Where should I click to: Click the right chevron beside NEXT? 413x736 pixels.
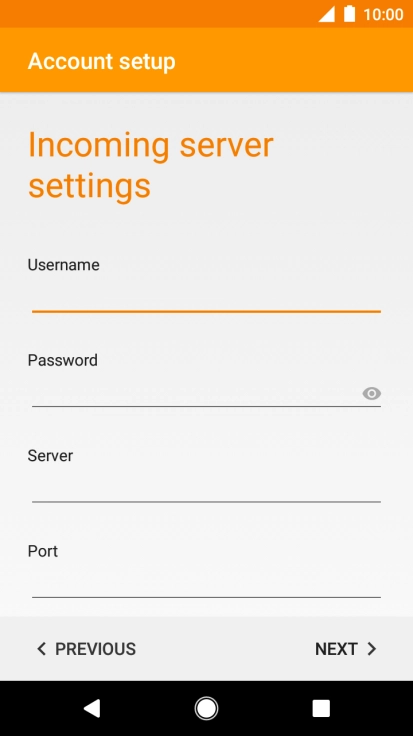tap(372, 649)
